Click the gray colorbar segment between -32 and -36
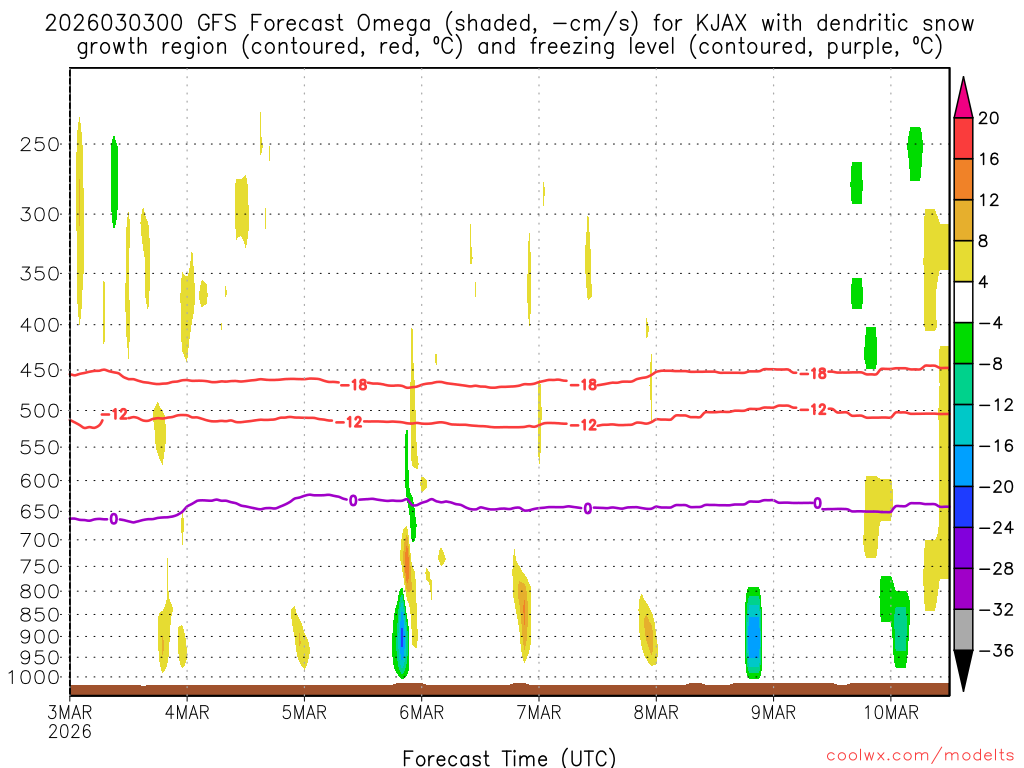Viewport: 1024px width, 768px height. coord(963,630)
